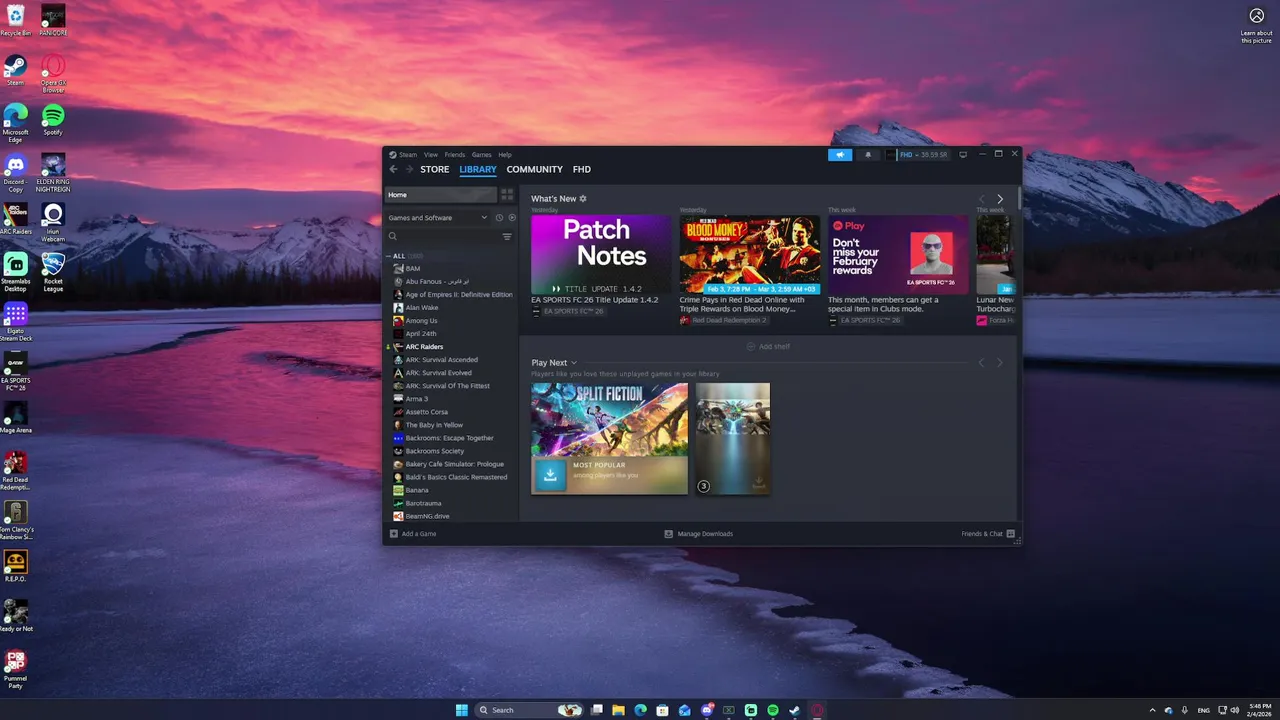Open the Games and Software dropdown
The width and height of the screenshot is (1280, 720).
coord(438,218)
